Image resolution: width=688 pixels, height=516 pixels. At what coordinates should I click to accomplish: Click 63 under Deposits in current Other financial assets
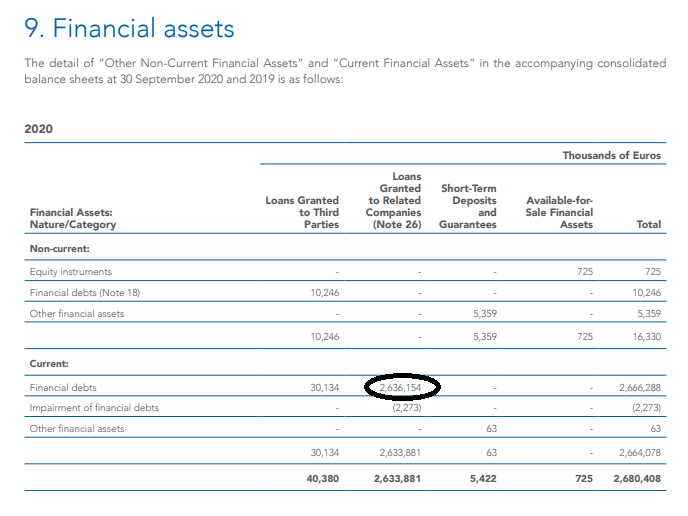(x=491, y=429)
